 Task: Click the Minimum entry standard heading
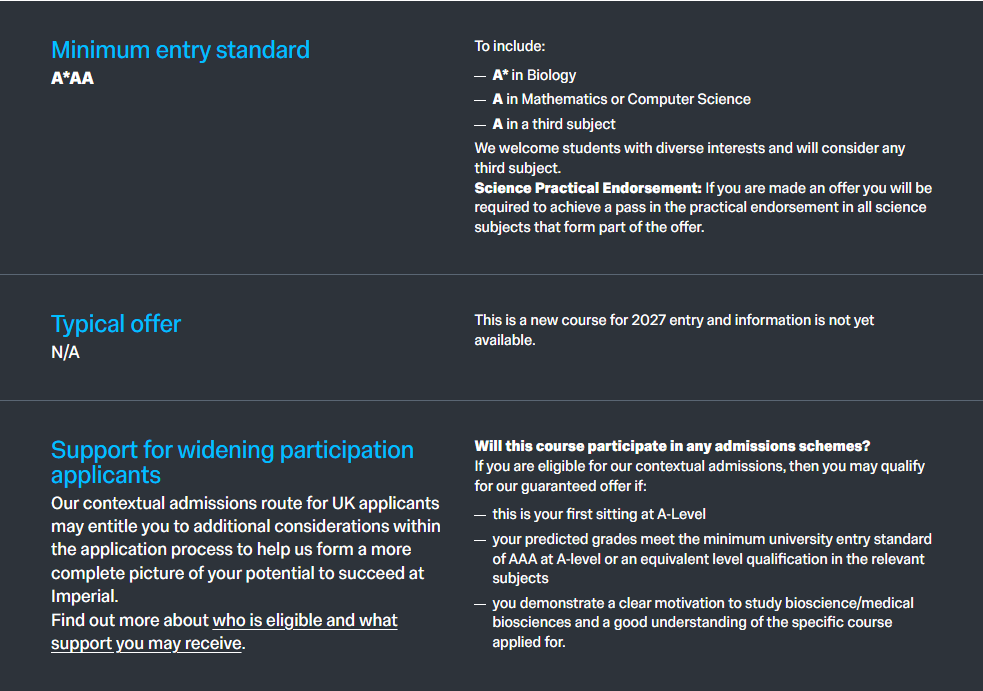pyautogui.click(x=180, y=50)
